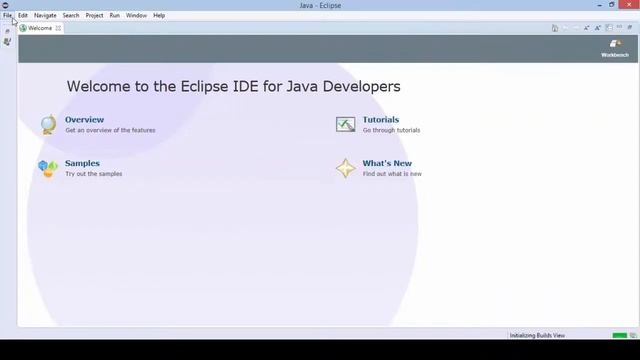This screenshot has width=640, height=360.
Task: Open the Run menu
Action: tap(115, 16)
